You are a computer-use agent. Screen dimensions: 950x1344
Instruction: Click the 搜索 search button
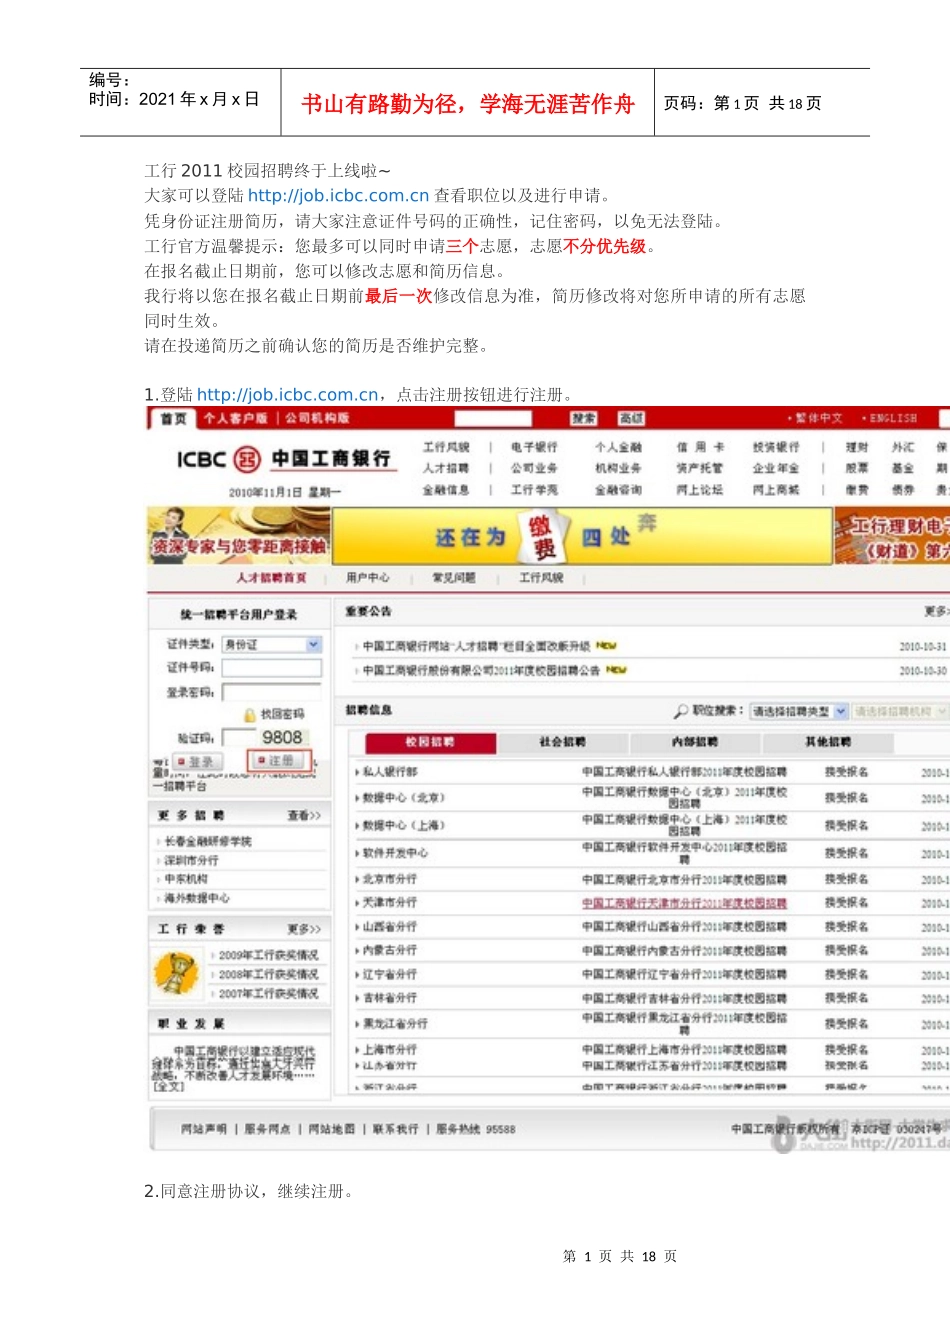pyautogui.click(x=584, y=418)
